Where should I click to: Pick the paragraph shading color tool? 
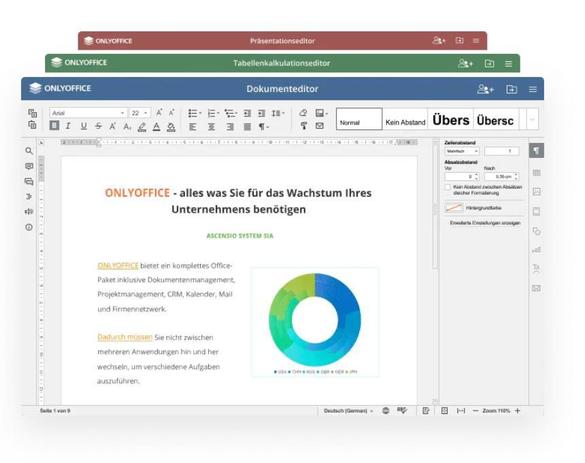pos(171,127)
